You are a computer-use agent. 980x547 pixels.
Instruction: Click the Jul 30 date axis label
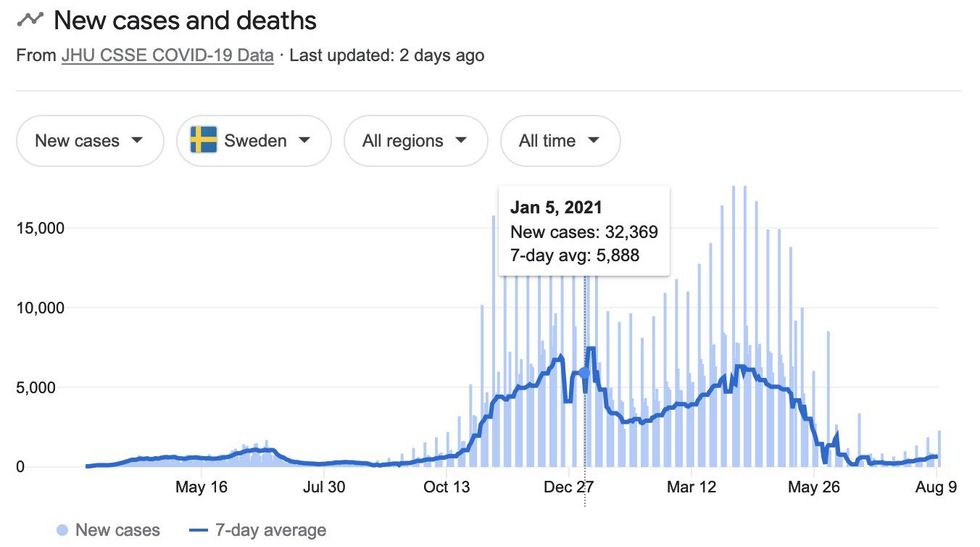coord(324,487)
